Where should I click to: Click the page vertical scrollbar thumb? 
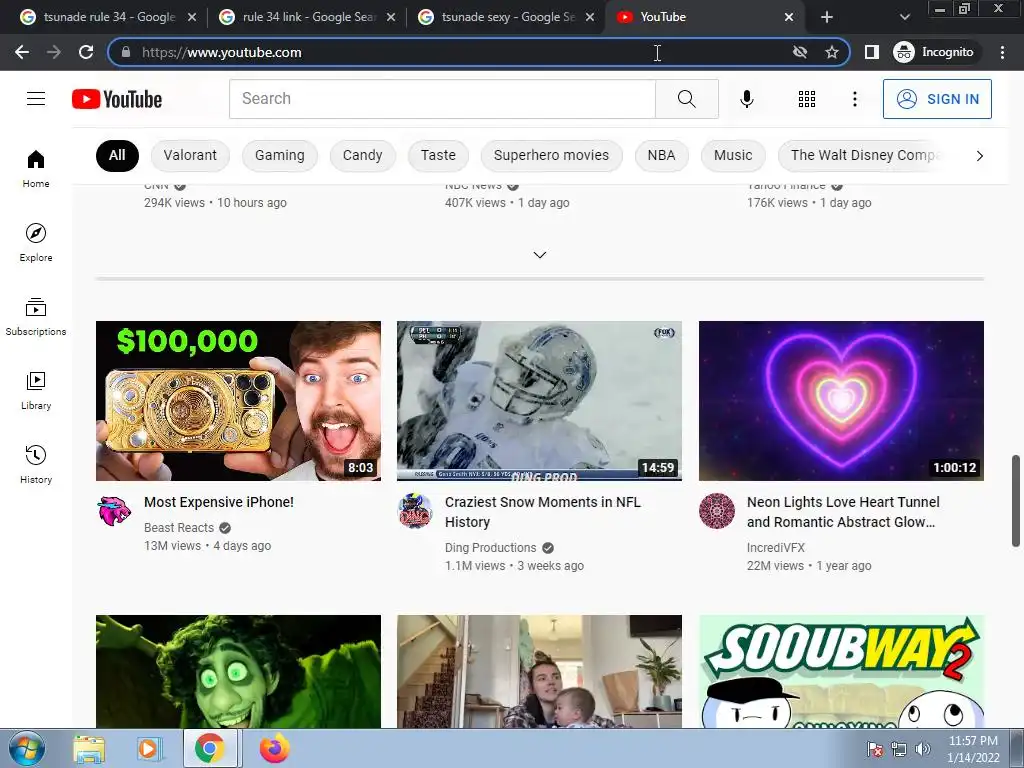[x=1016, y=501]
